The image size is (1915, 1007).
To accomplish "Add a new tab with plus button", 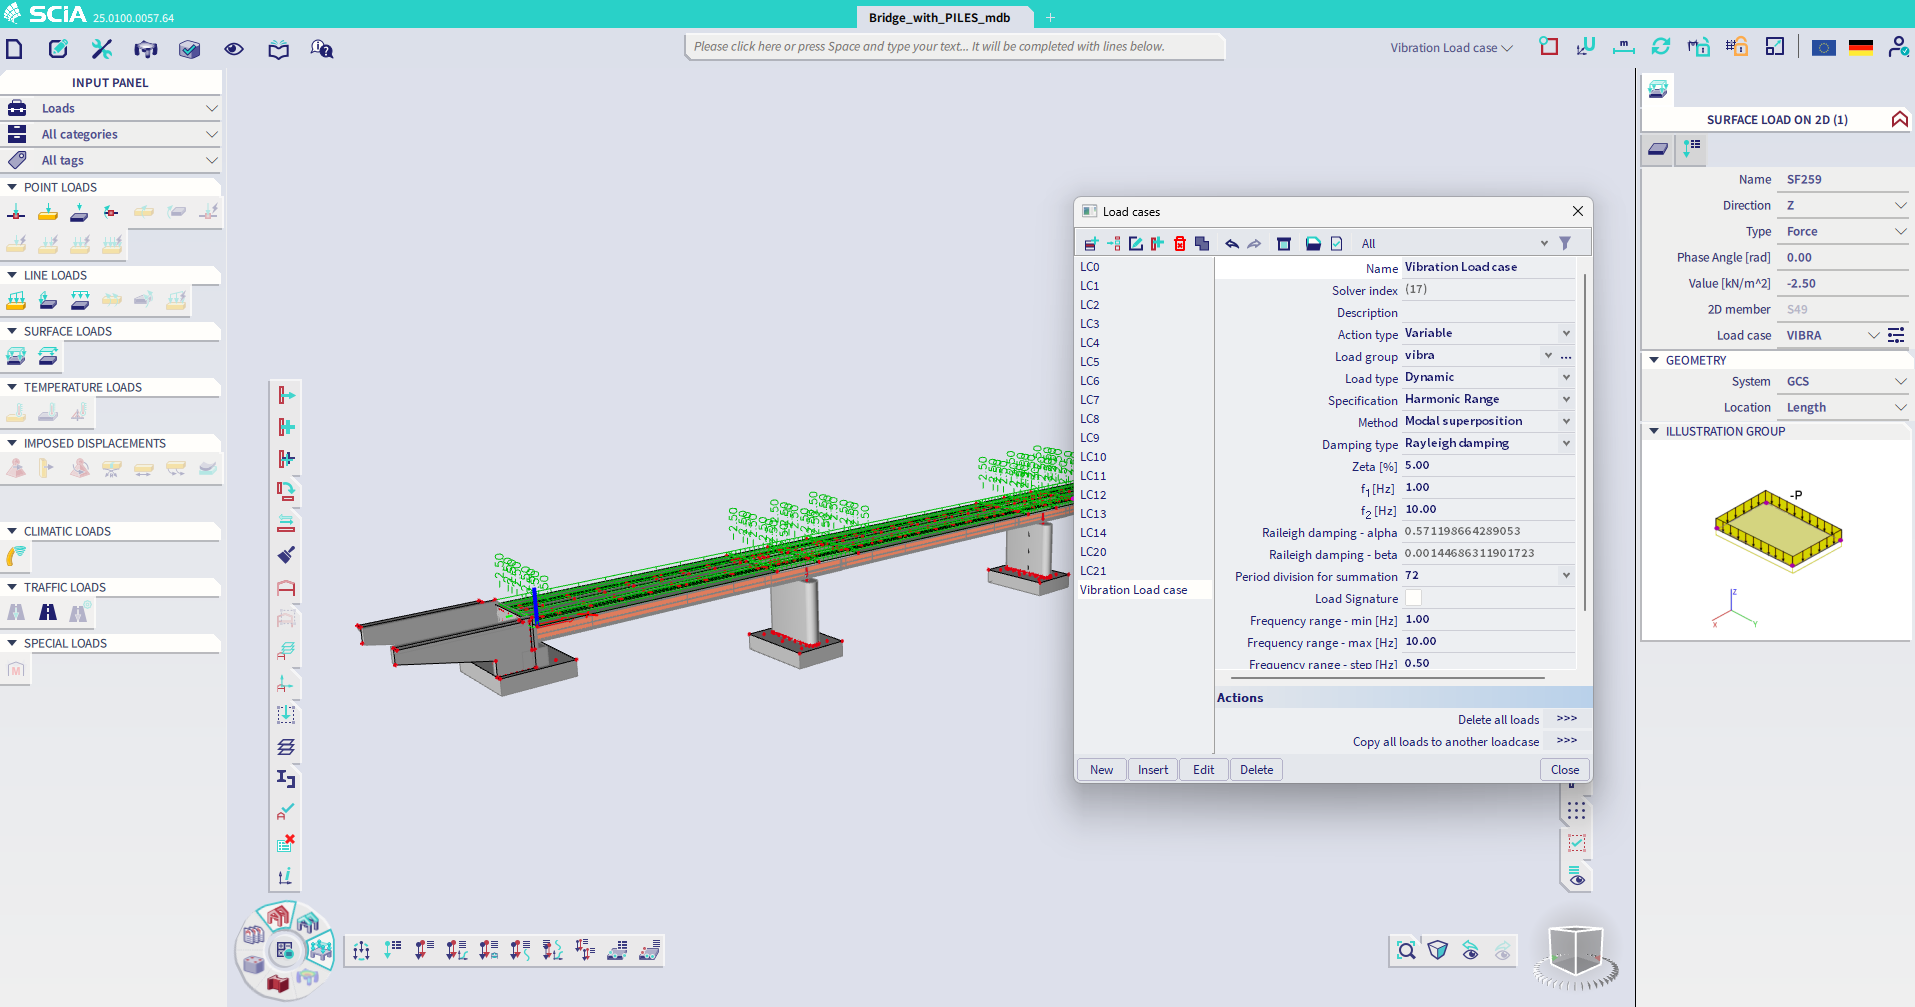I will coord(1050,18).
